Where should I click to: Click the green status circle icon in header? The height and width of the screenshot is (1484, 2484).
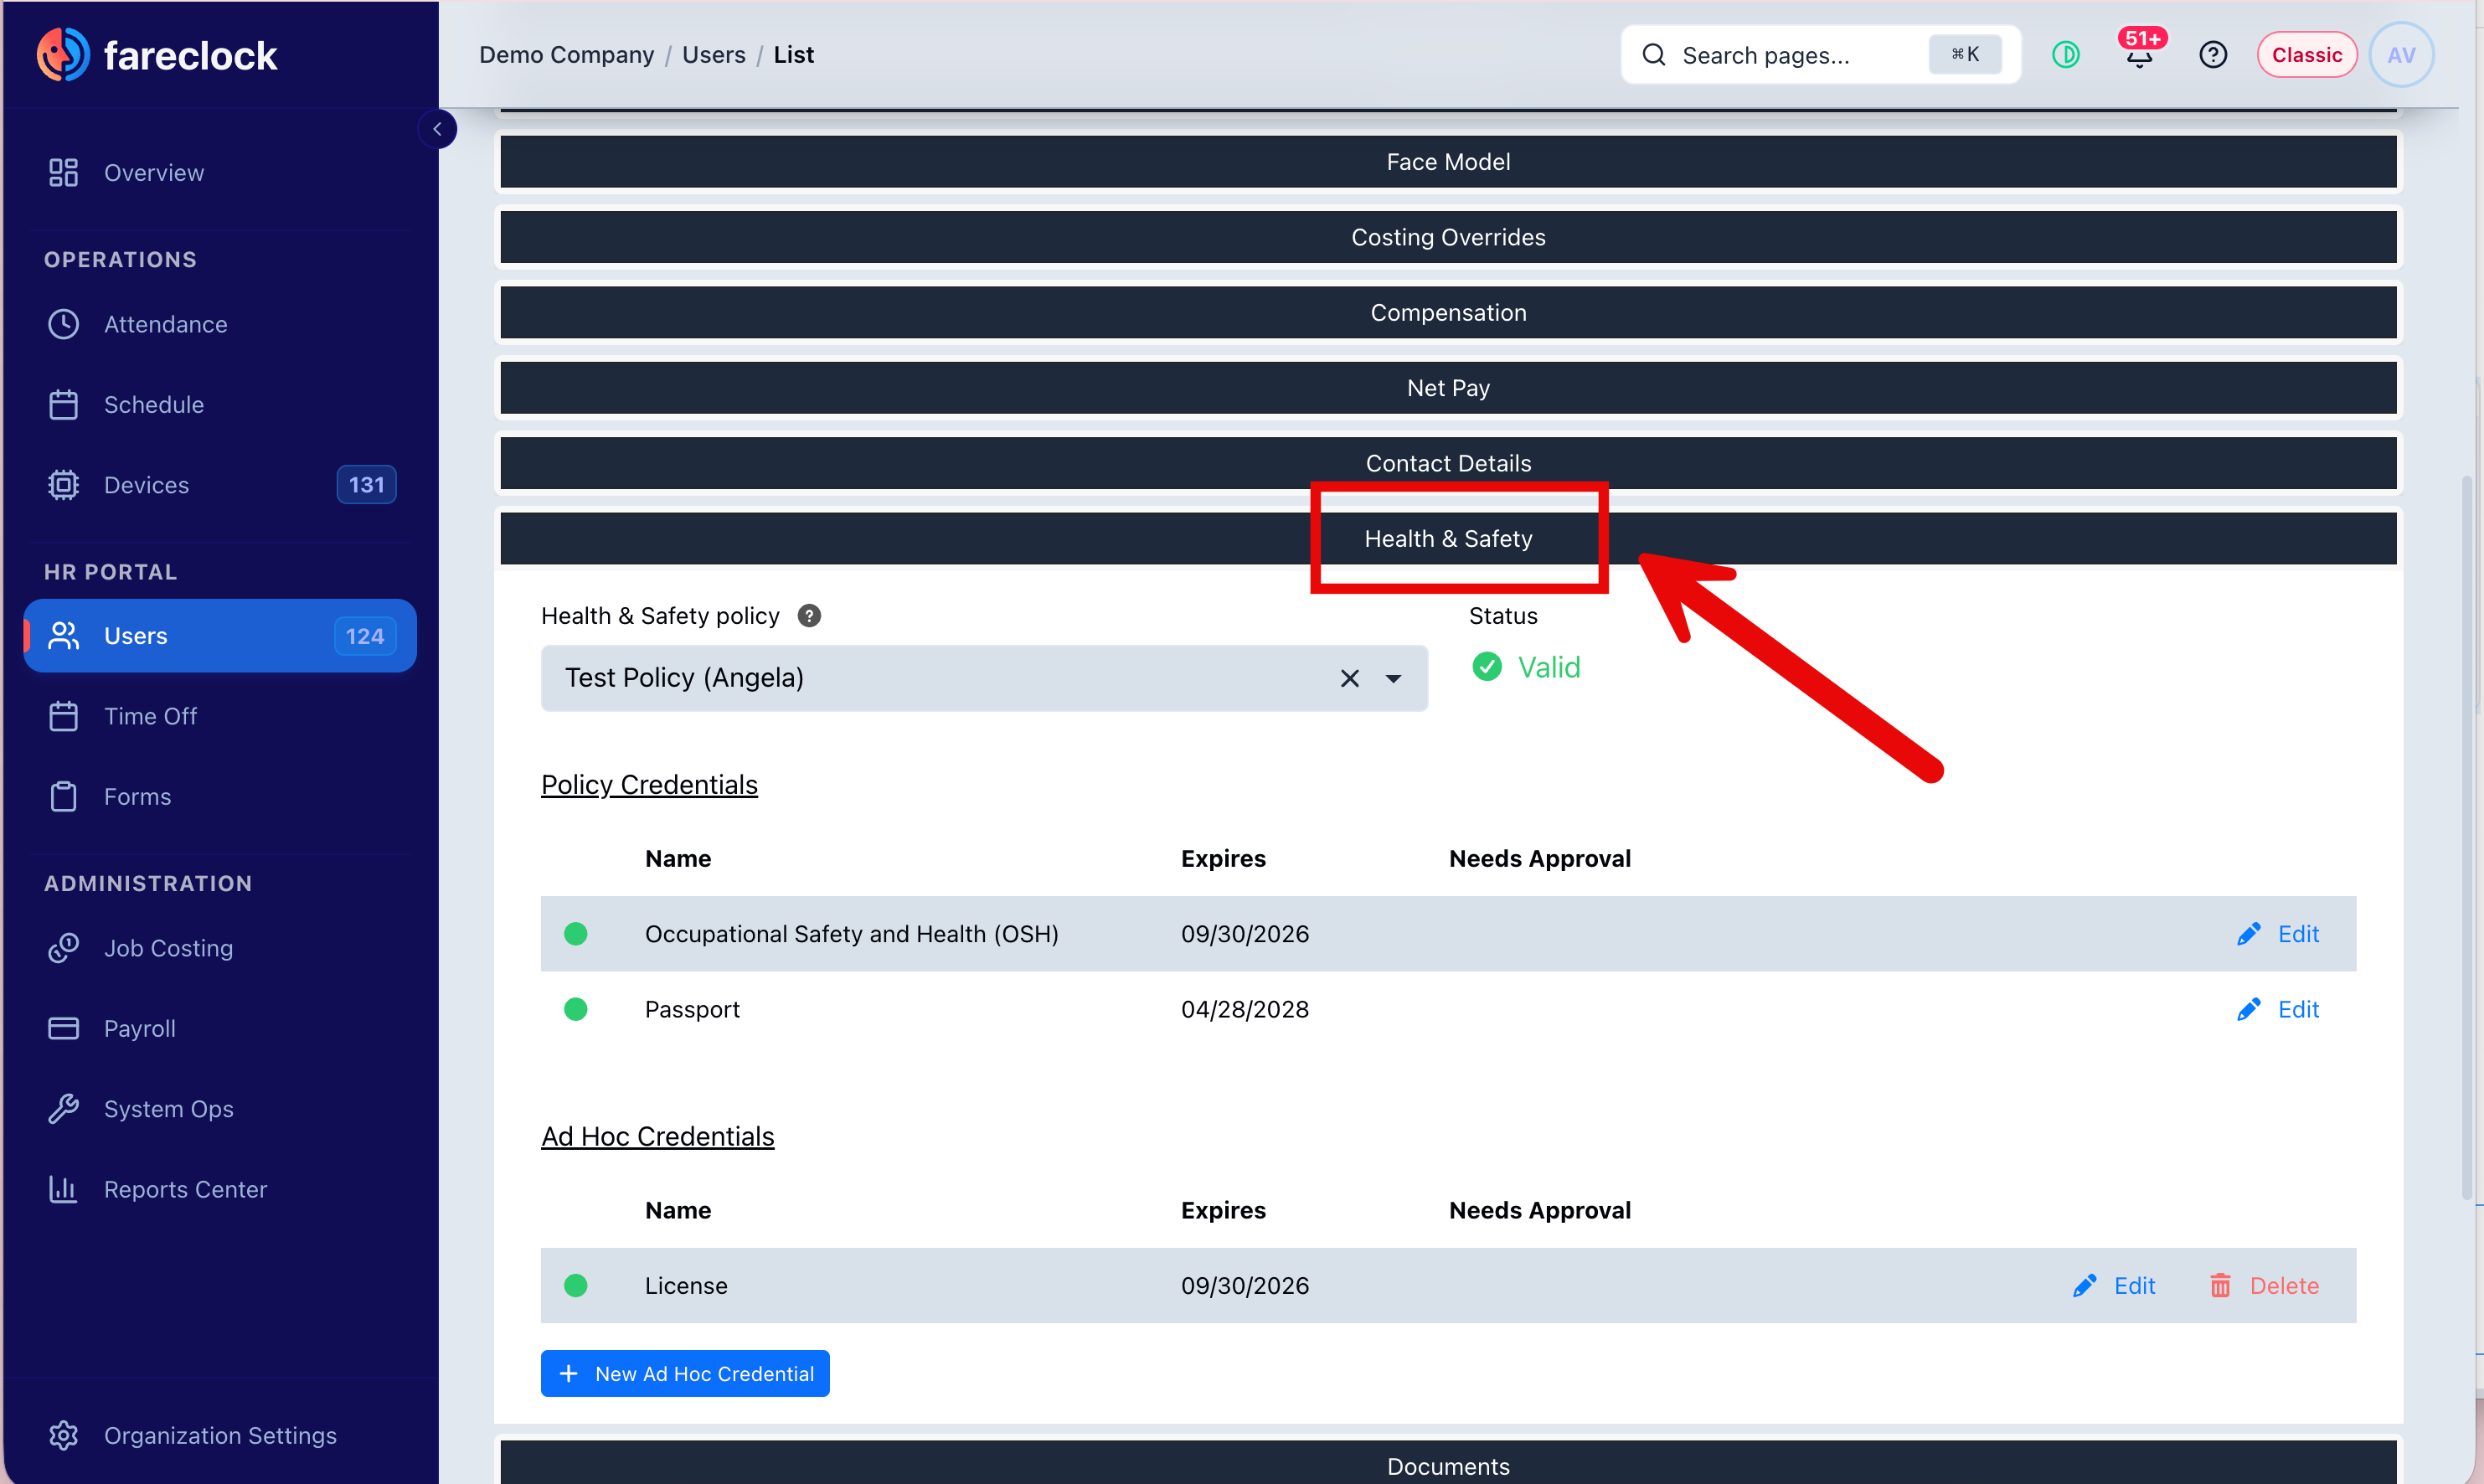coord(2065,55)
